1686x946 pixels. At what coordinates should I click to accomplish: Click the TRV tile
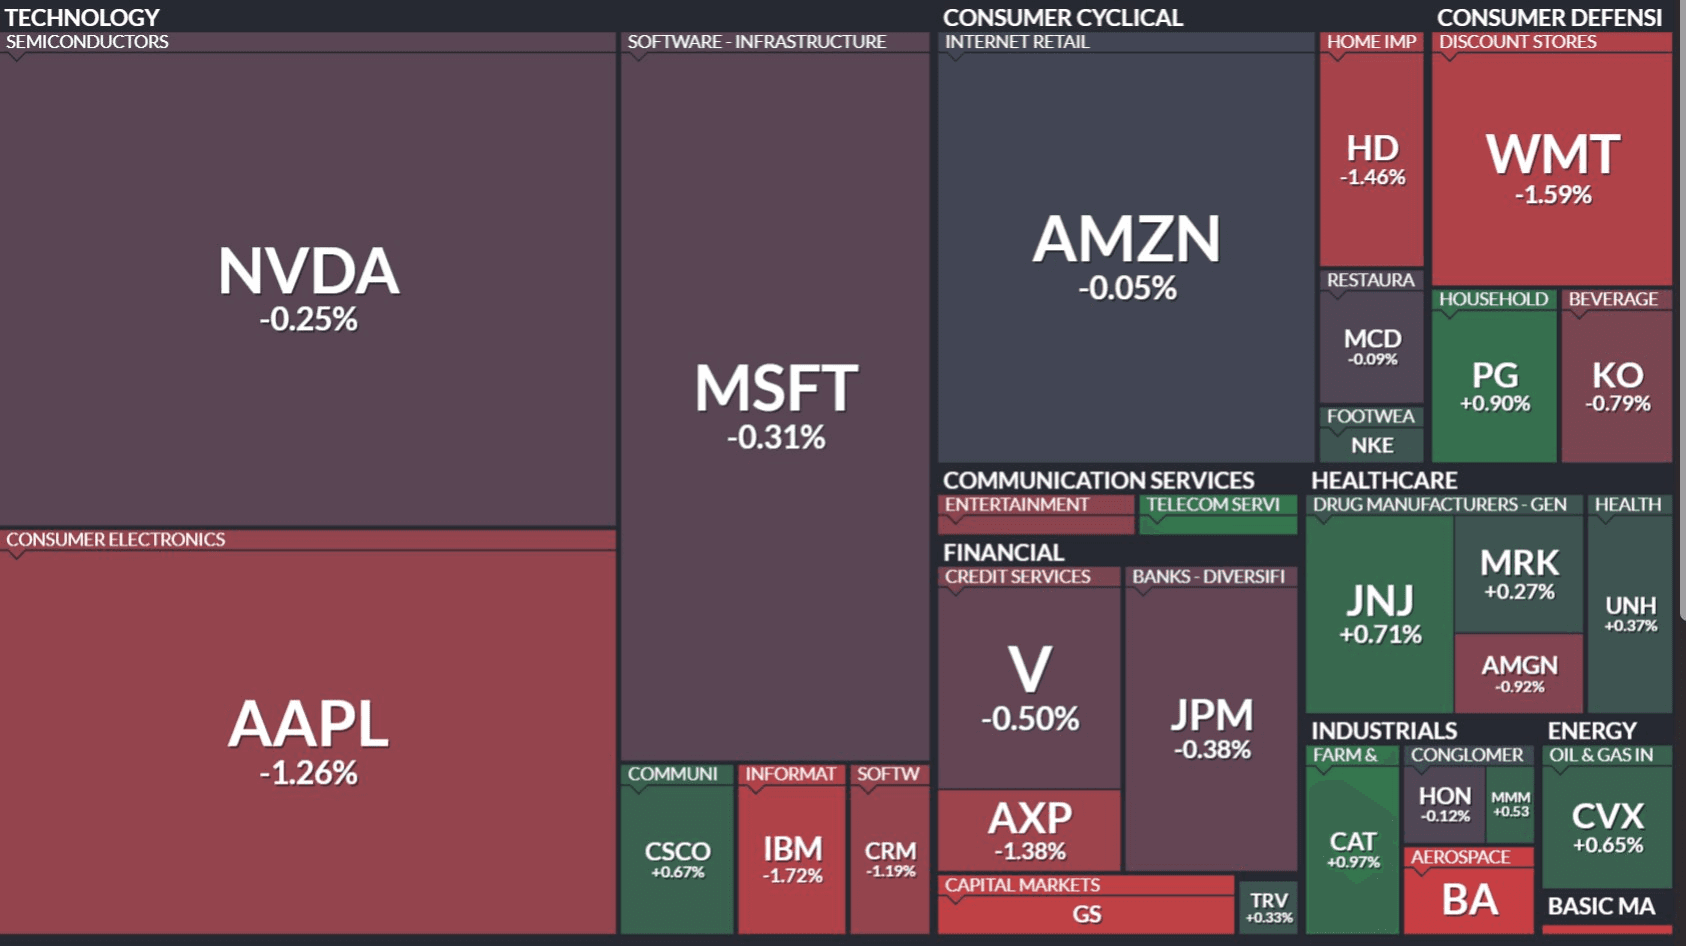1268,907
